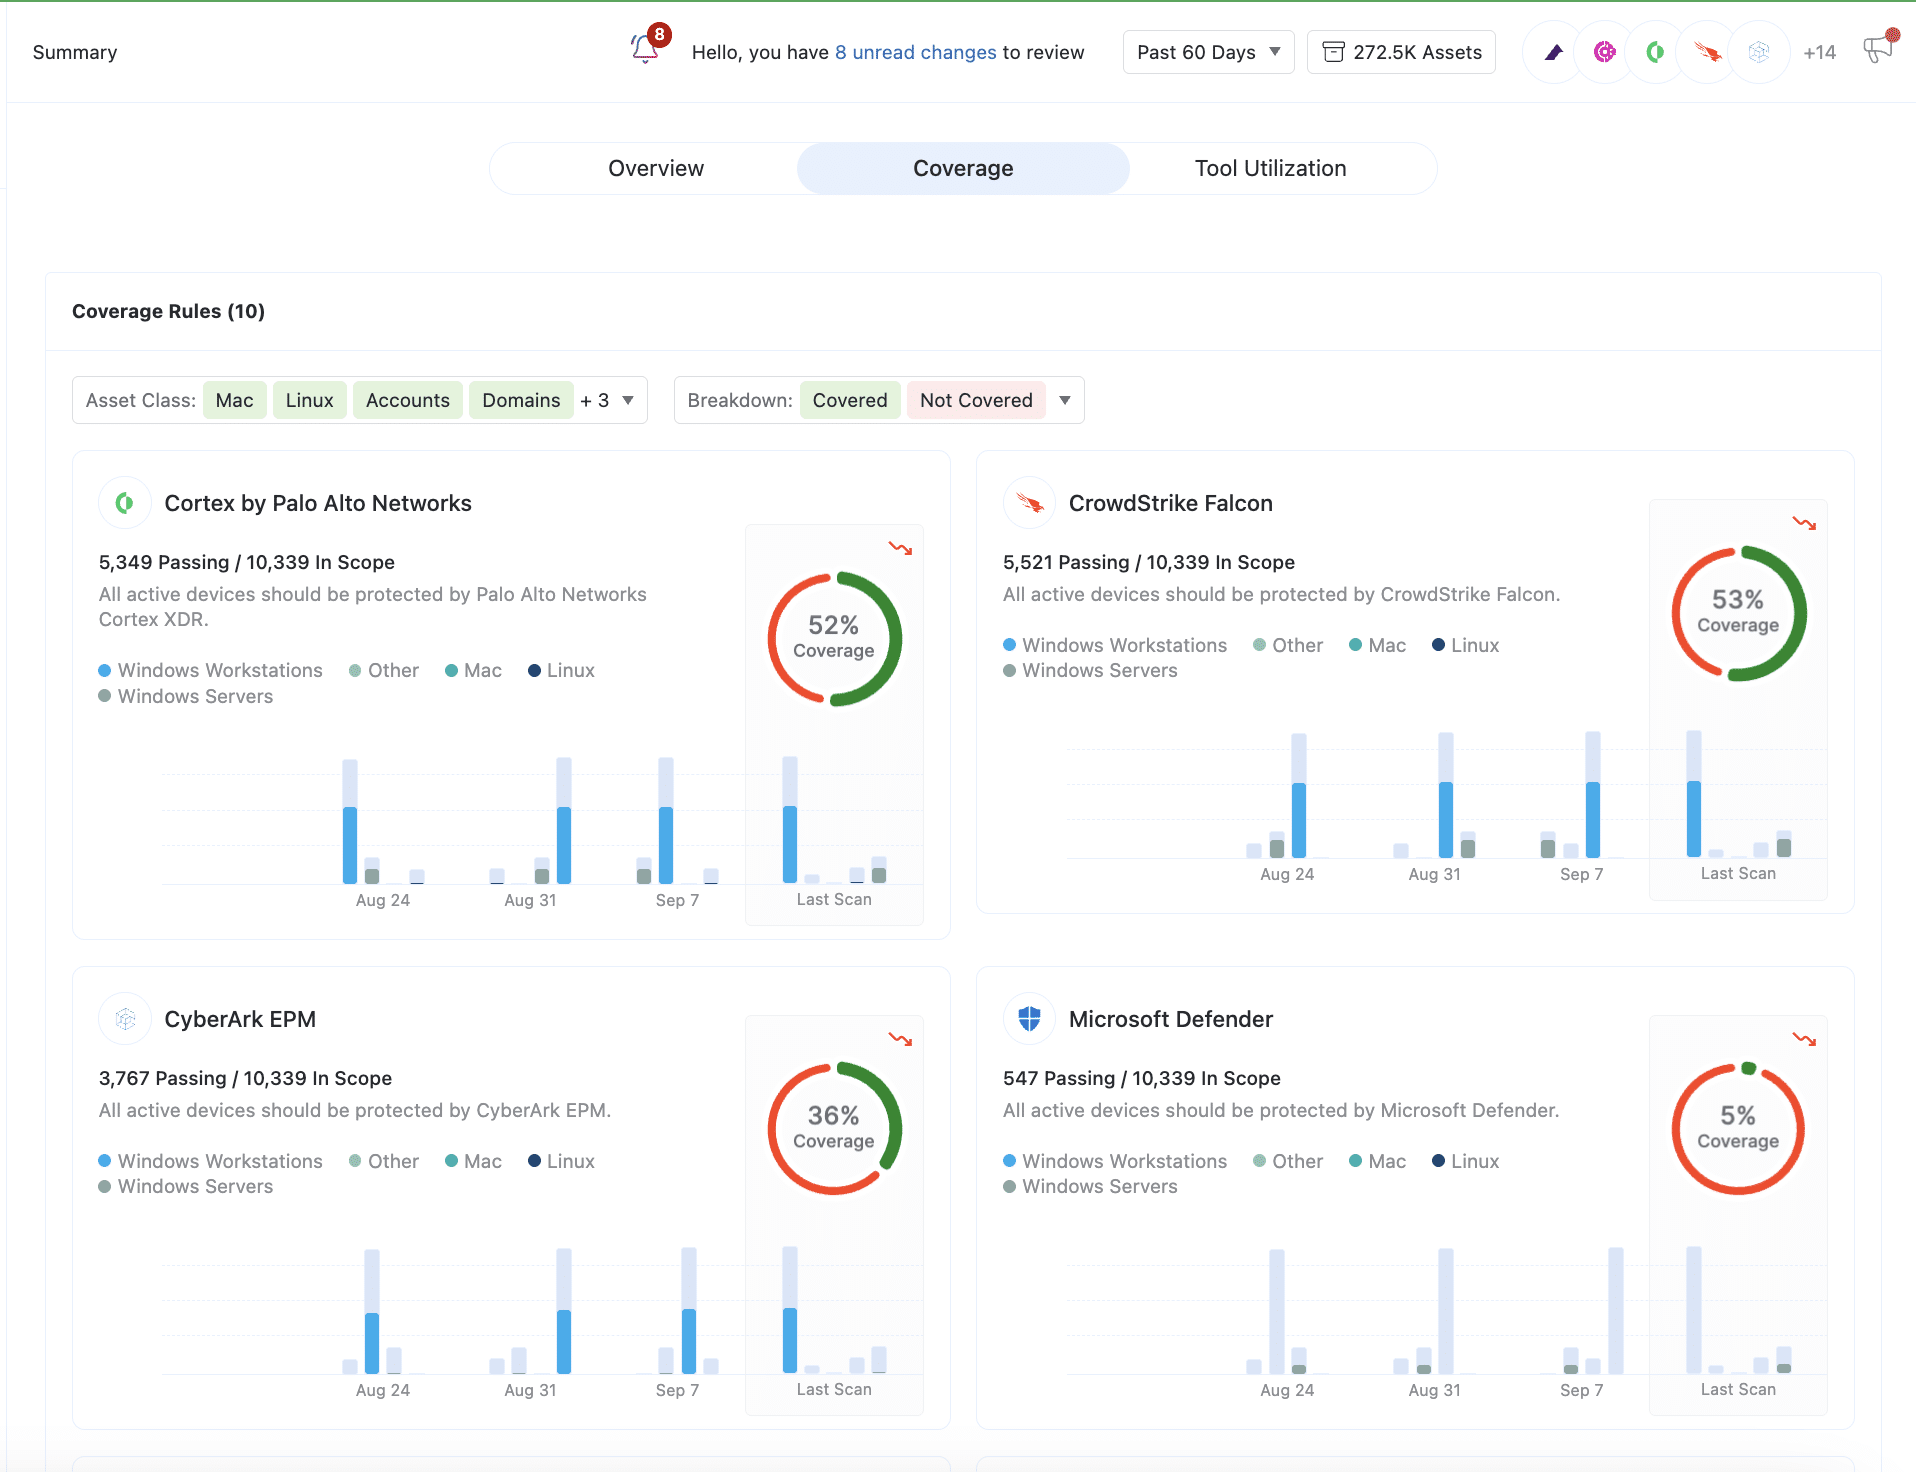Click the CyberArk cube icon in header
Image resolution: width=1916 pixels, height=1472 pixels.
click(1759, 52)
